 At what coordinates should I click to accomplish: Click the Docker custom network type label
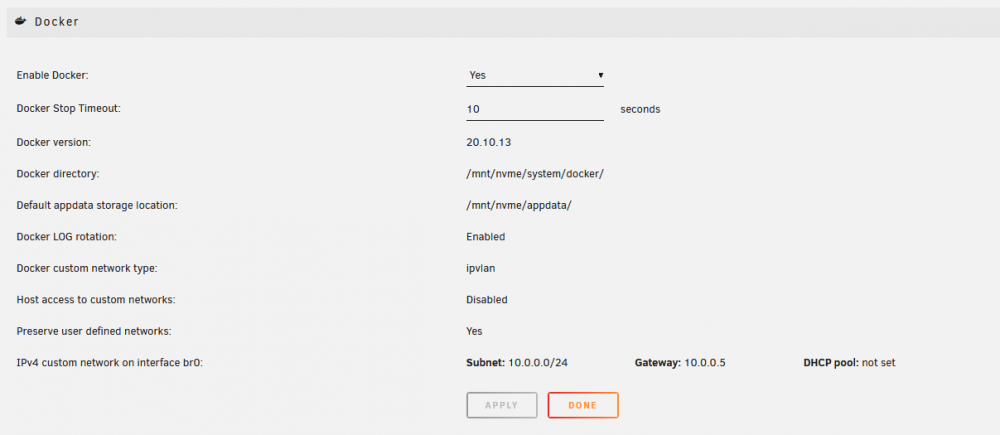click(x=87, y=269)
